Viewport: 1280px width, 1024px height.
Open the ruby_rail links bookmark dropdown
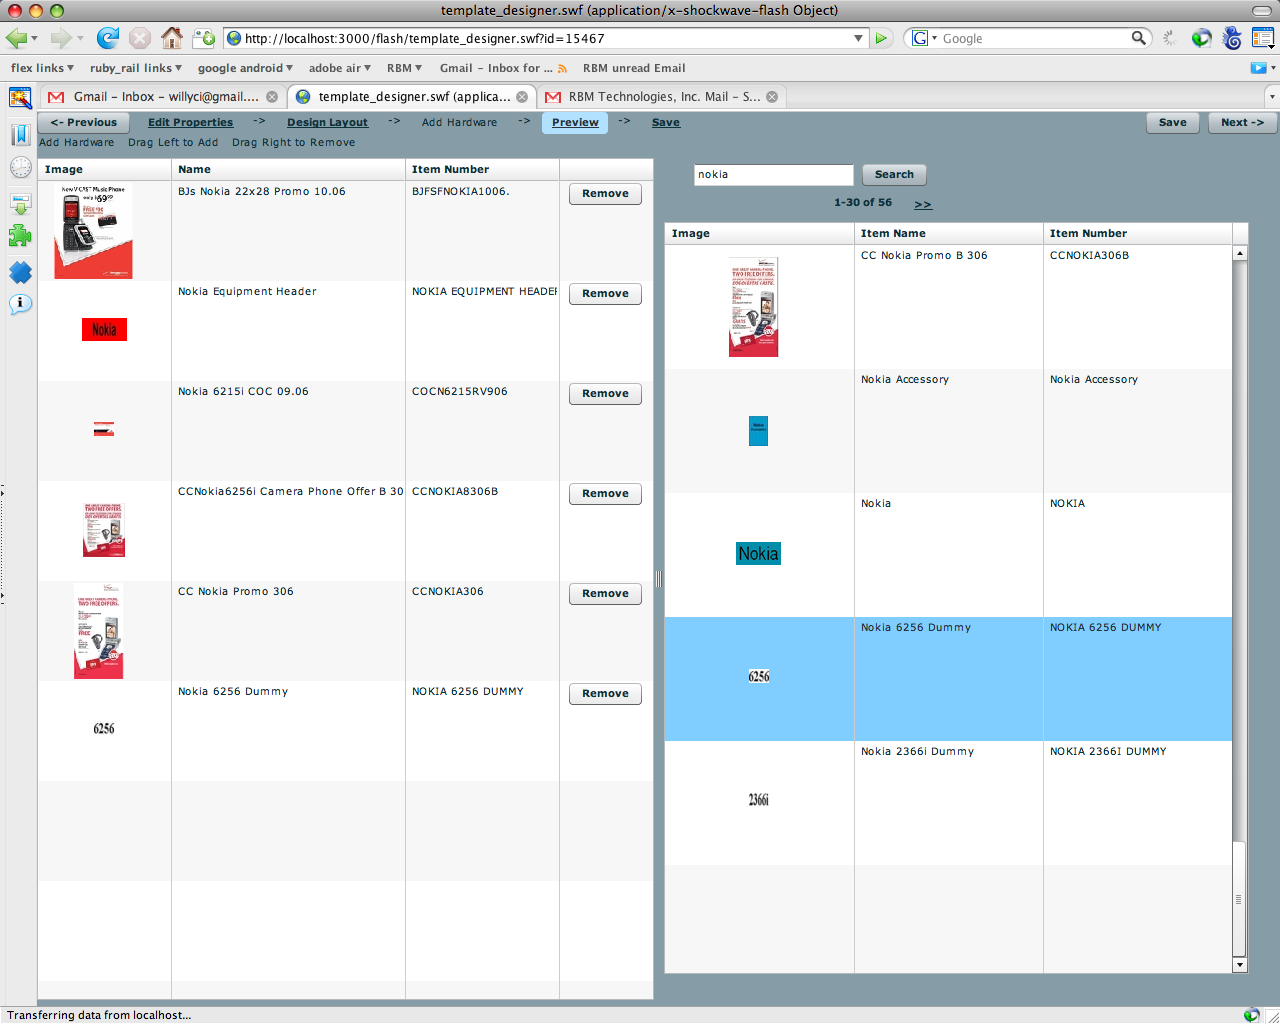(135, 68)
